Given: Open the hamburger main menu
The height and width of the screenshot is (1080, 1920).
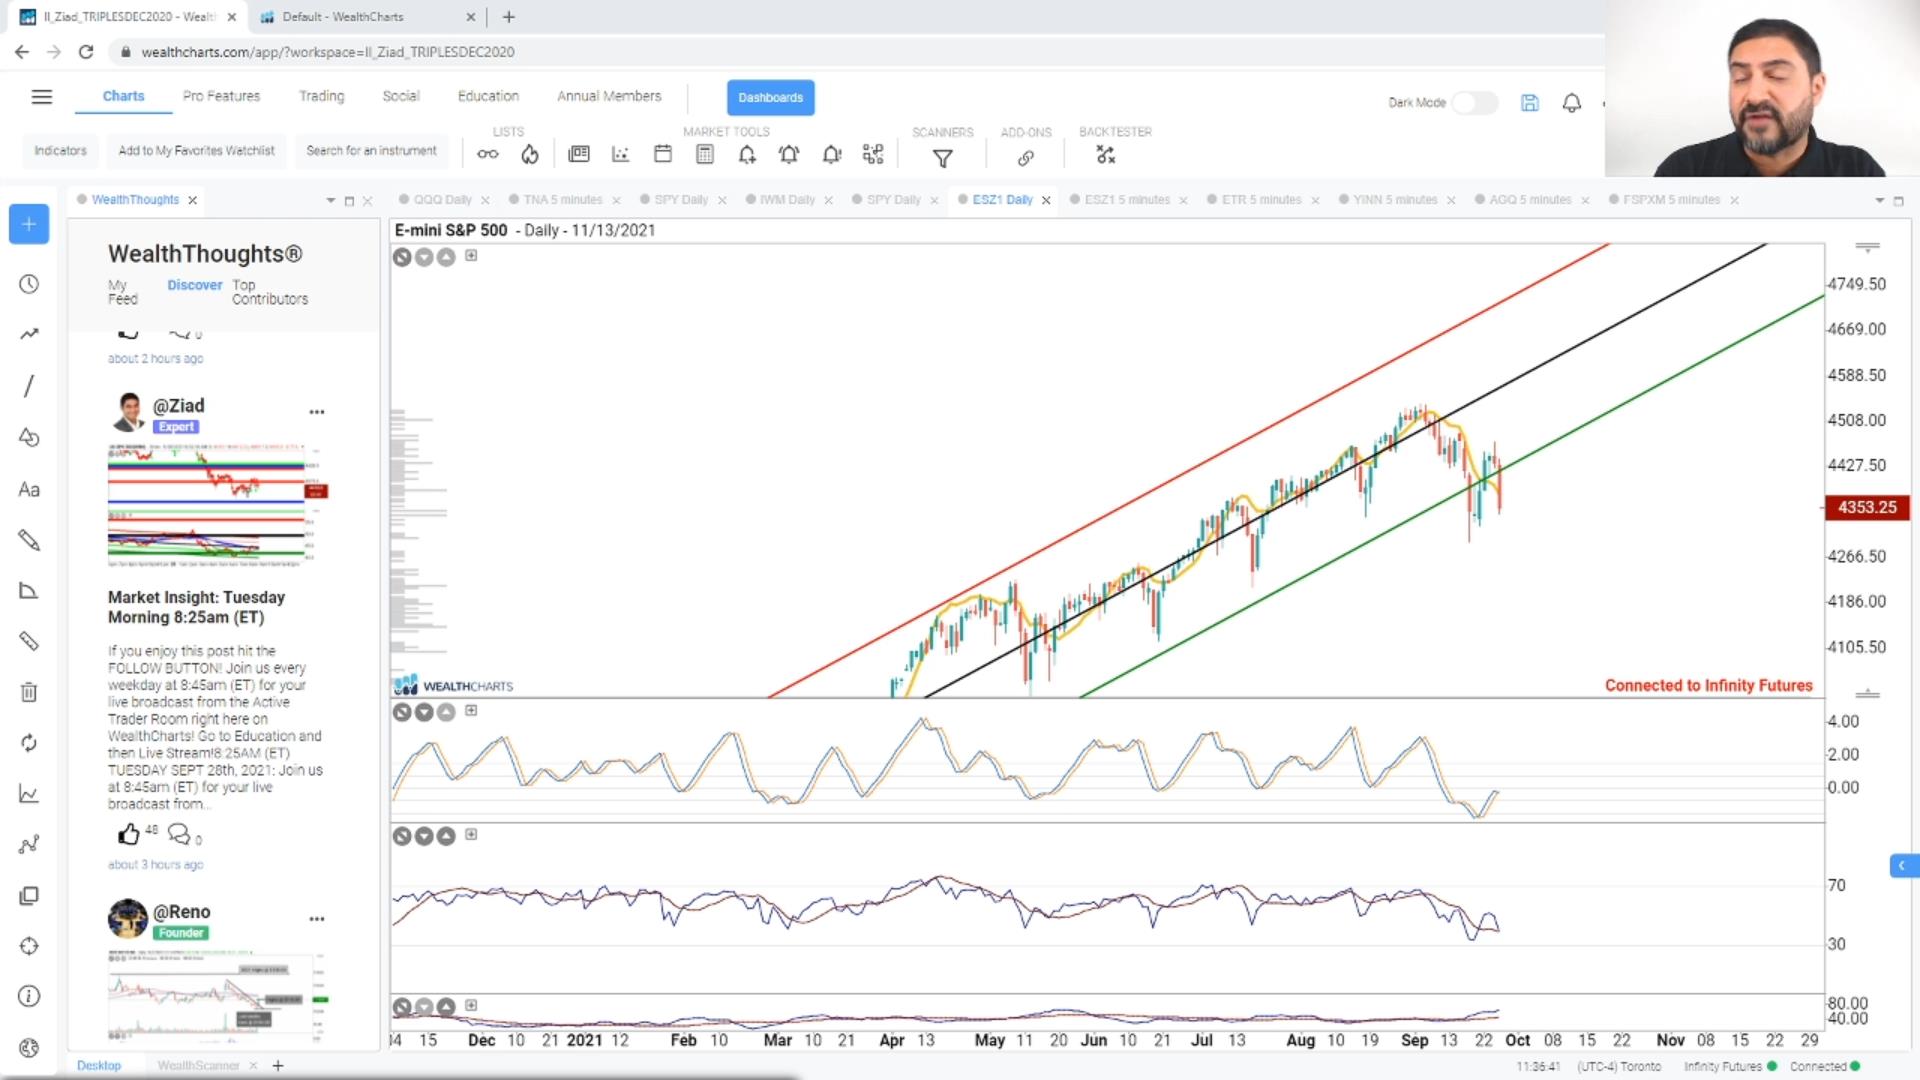Looking at the screenshot, I should (41, 97).
